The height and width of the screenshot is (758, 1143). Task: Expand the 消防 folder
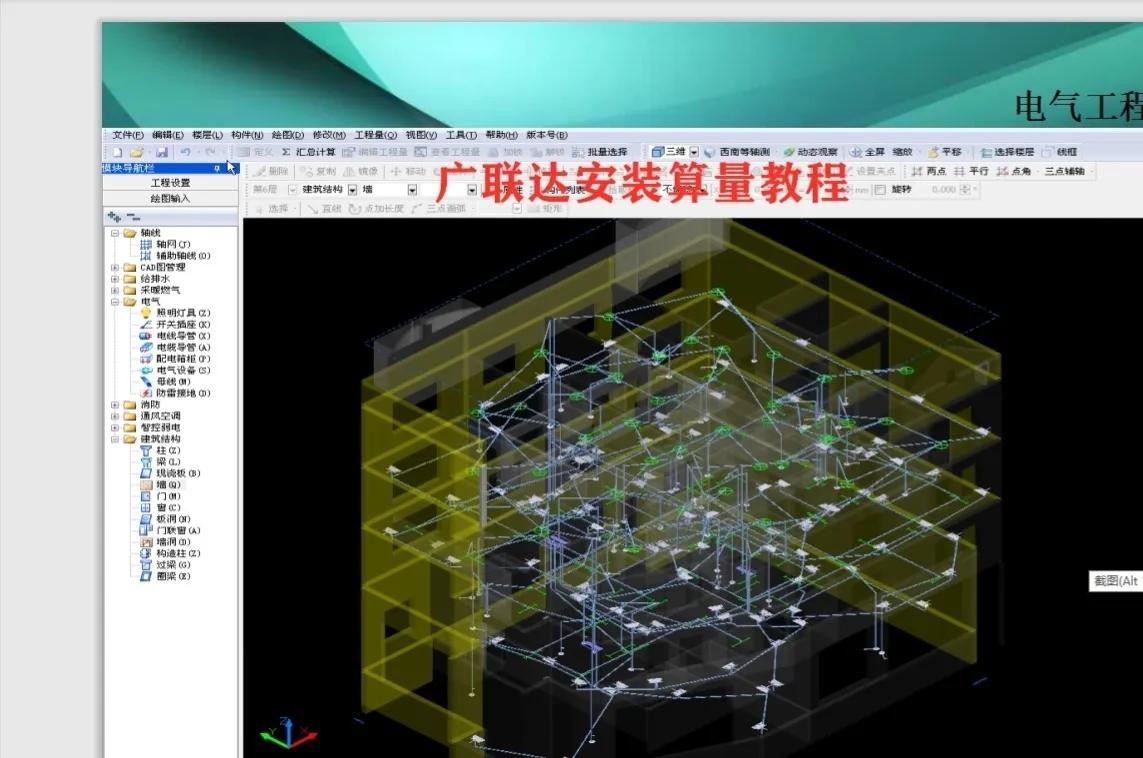coord(114,405)
